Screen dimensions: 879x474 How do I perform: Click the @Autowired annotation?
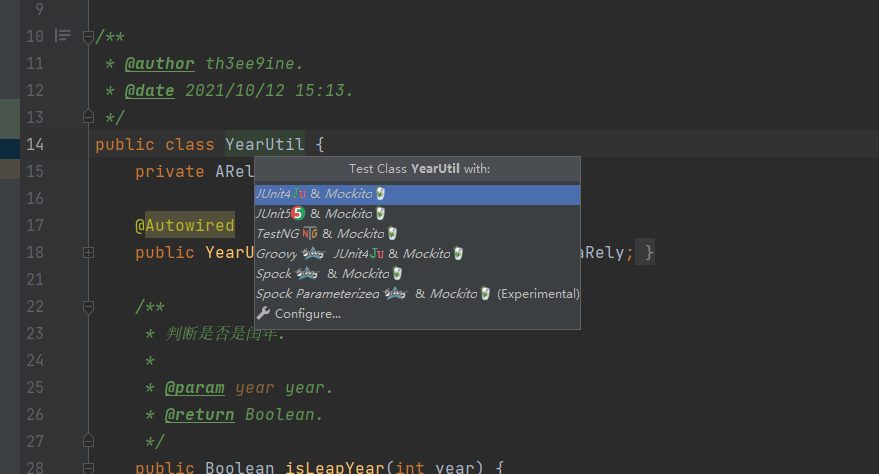click(185, 225)
